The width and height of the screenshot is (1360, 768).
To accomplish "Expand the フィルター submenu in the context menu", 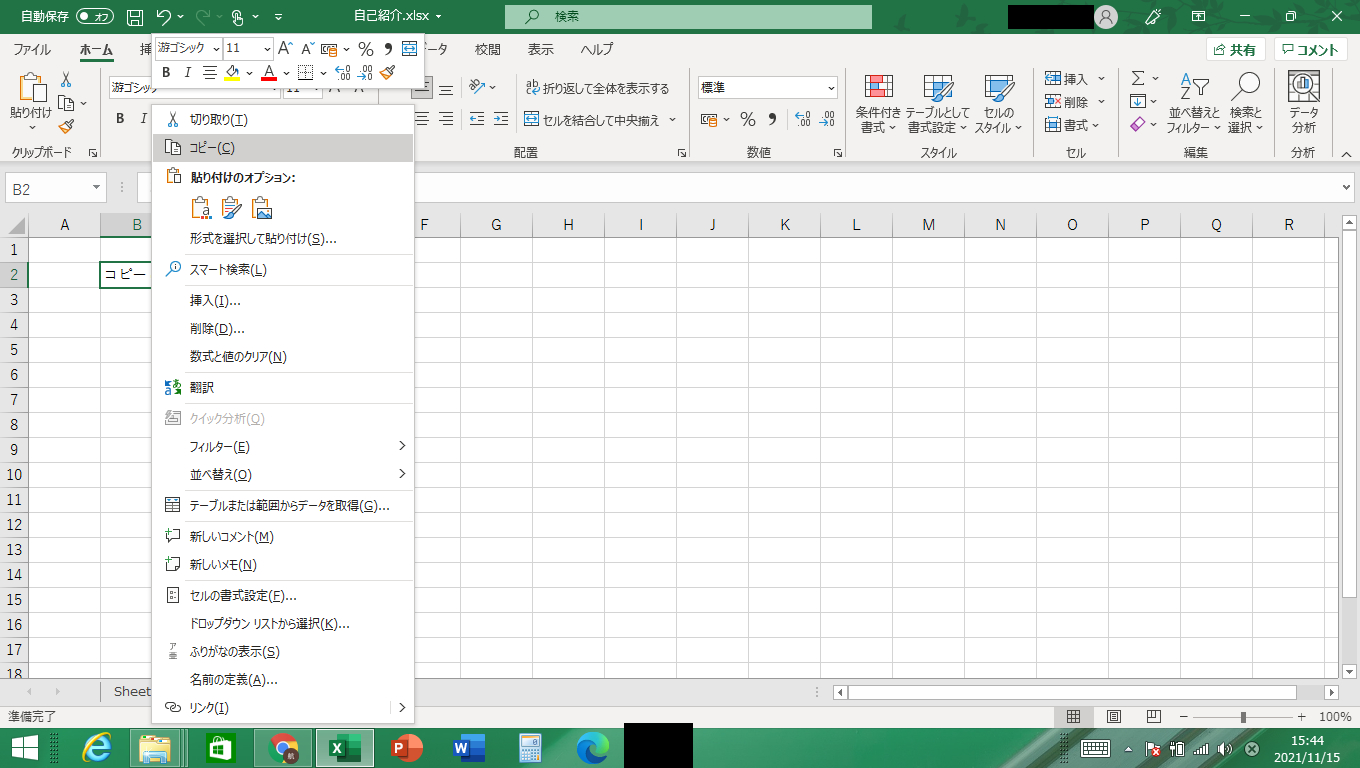I will pyautogui.click(x=403, y=446).
